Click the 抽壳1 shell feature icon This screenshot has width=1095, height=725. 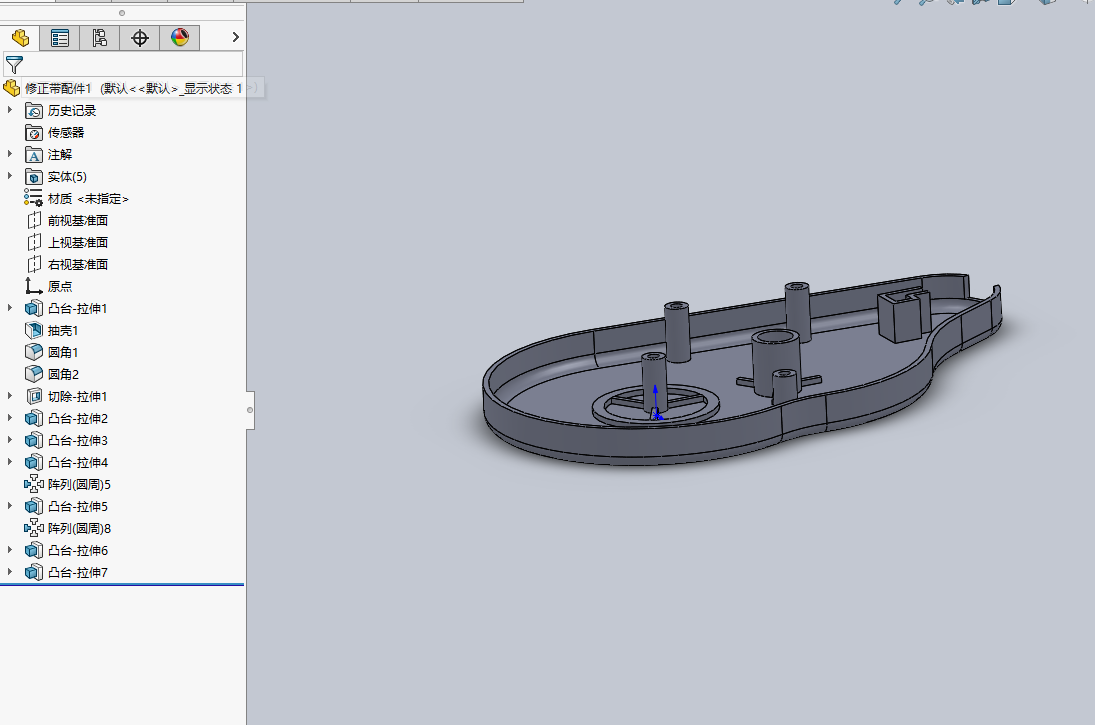(x=34, y=330)
